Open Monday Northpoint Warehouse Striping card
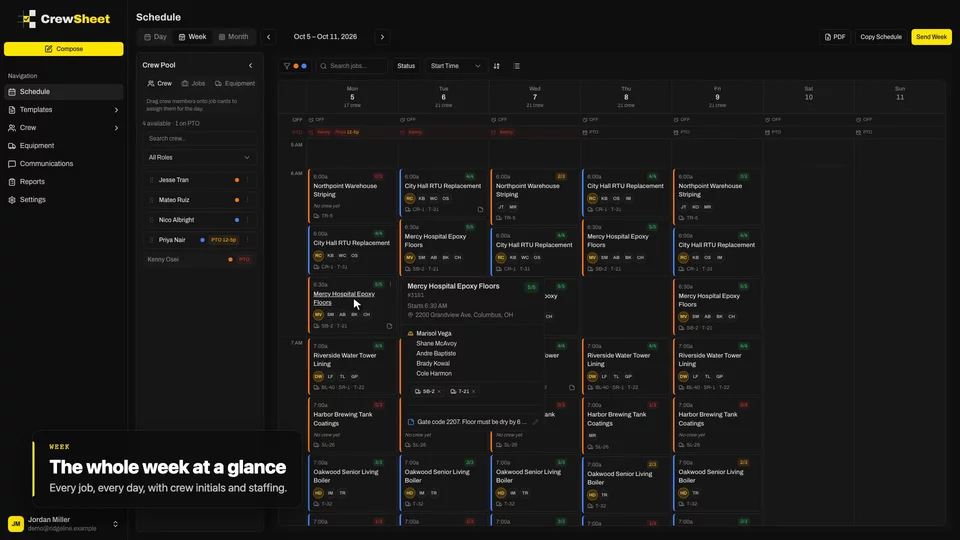The height and width of the screenshot is (540, 960). click(x=351, y=195)
